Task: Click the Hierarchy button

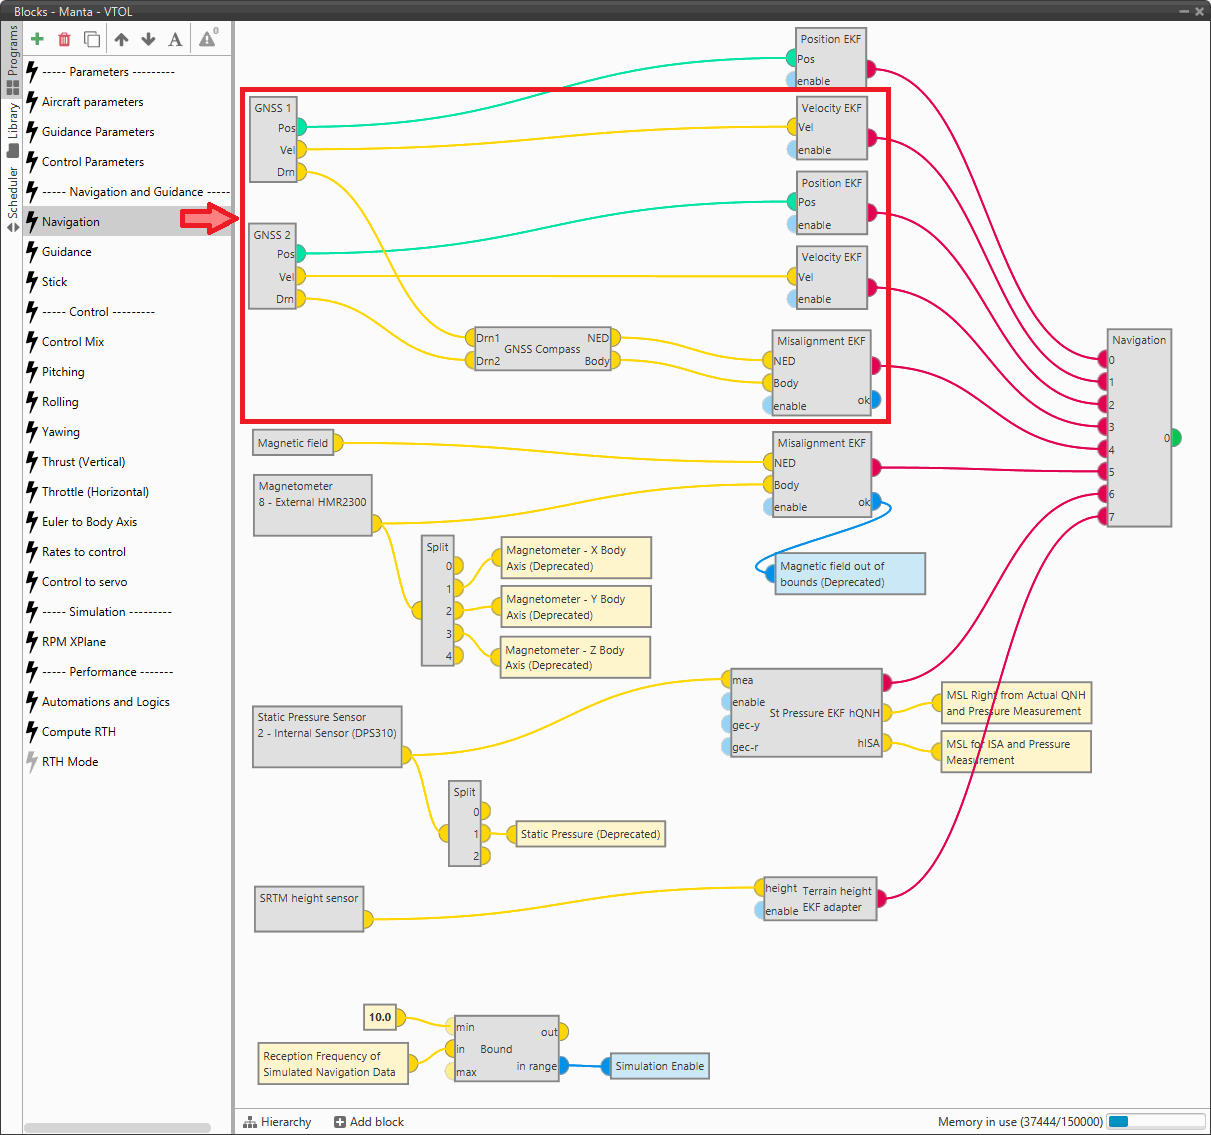Action: [x=277, y=1122]
